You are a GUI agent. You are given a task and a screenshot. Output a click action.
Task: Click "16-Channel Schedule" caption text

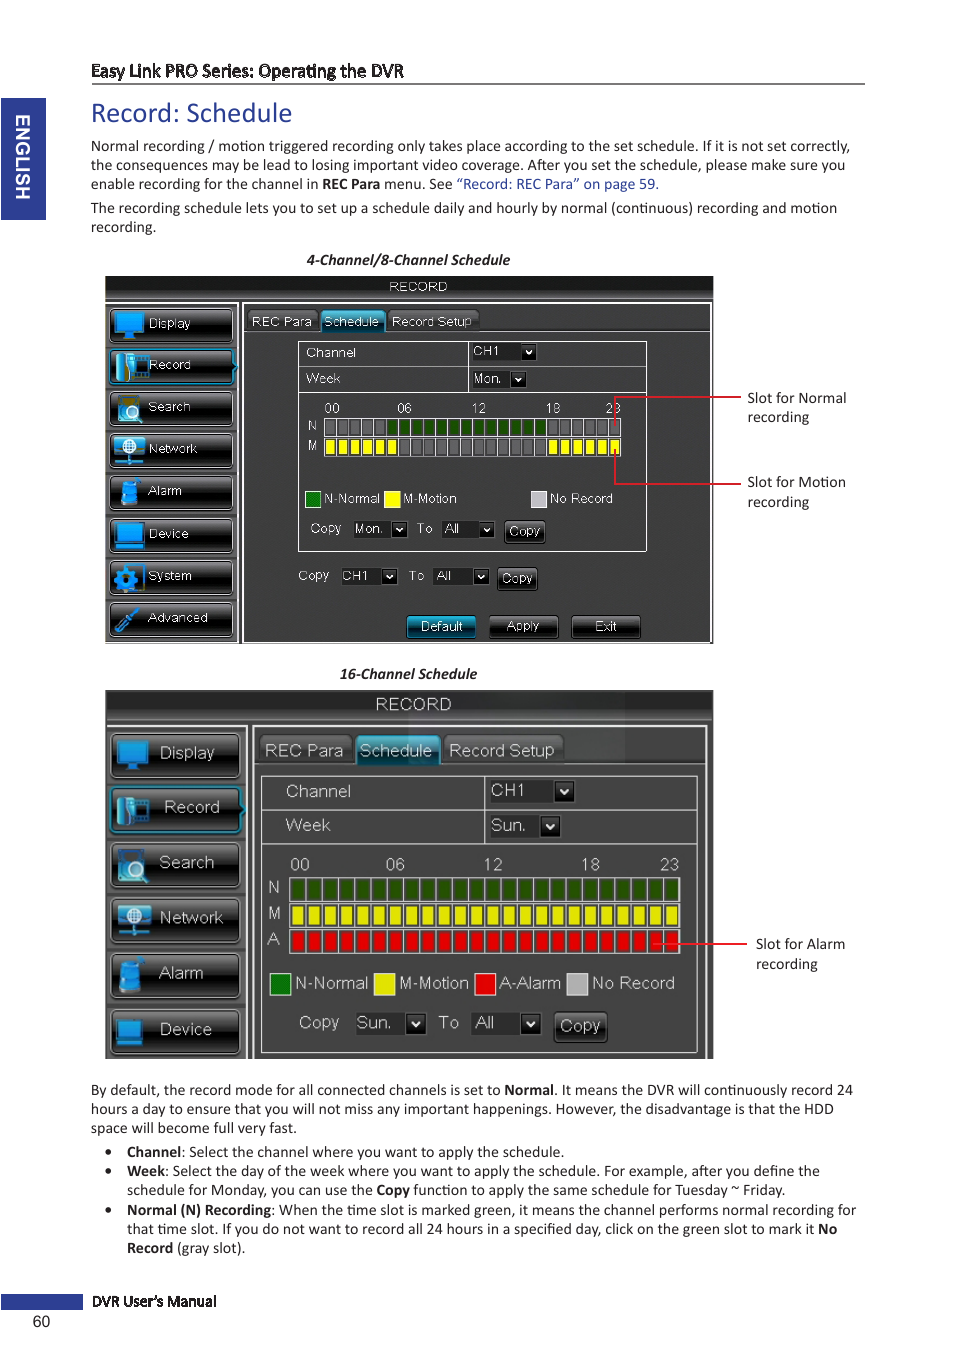pos(408,674)
